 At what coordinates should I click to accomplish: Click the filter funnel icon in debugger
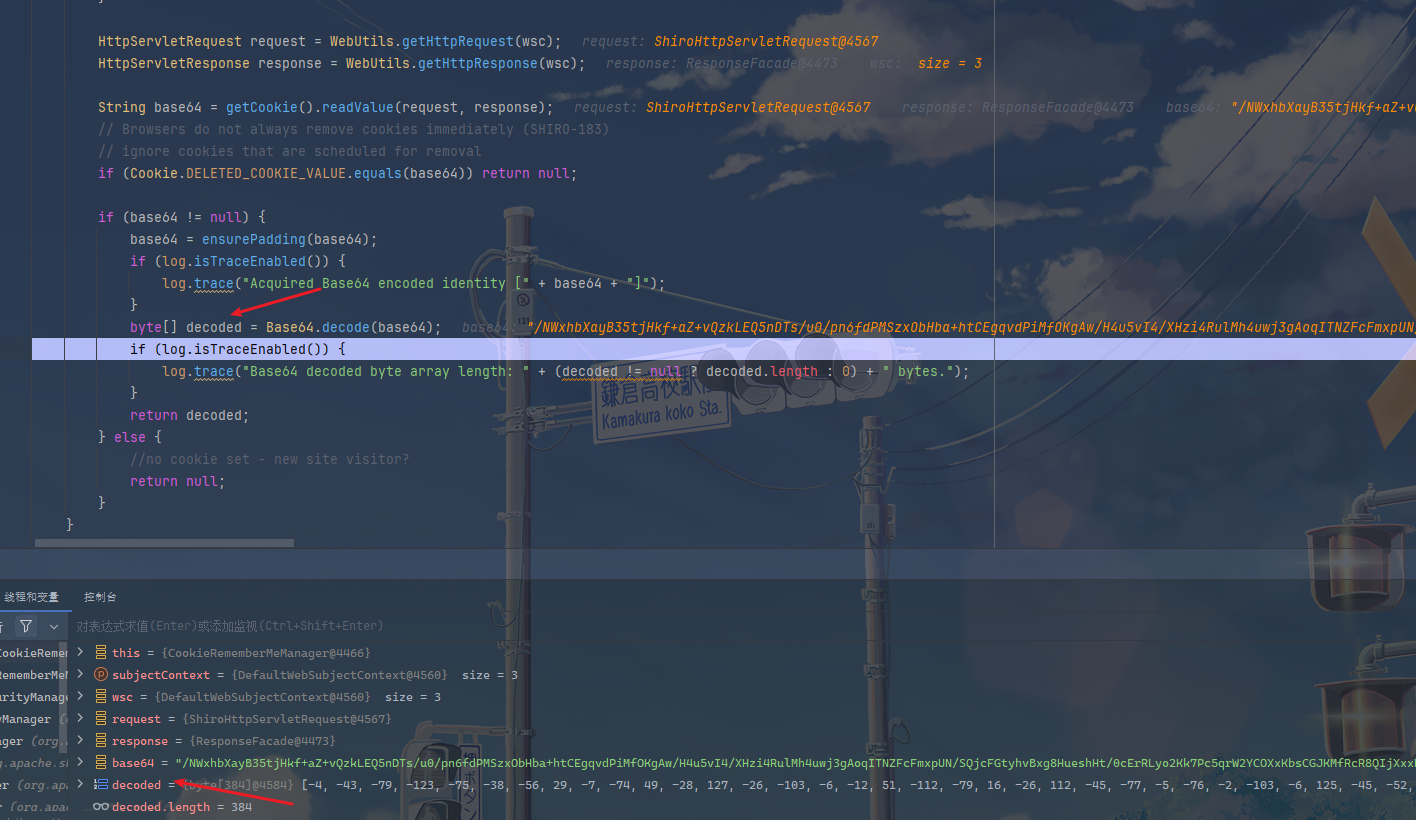[x=26, y=626]
